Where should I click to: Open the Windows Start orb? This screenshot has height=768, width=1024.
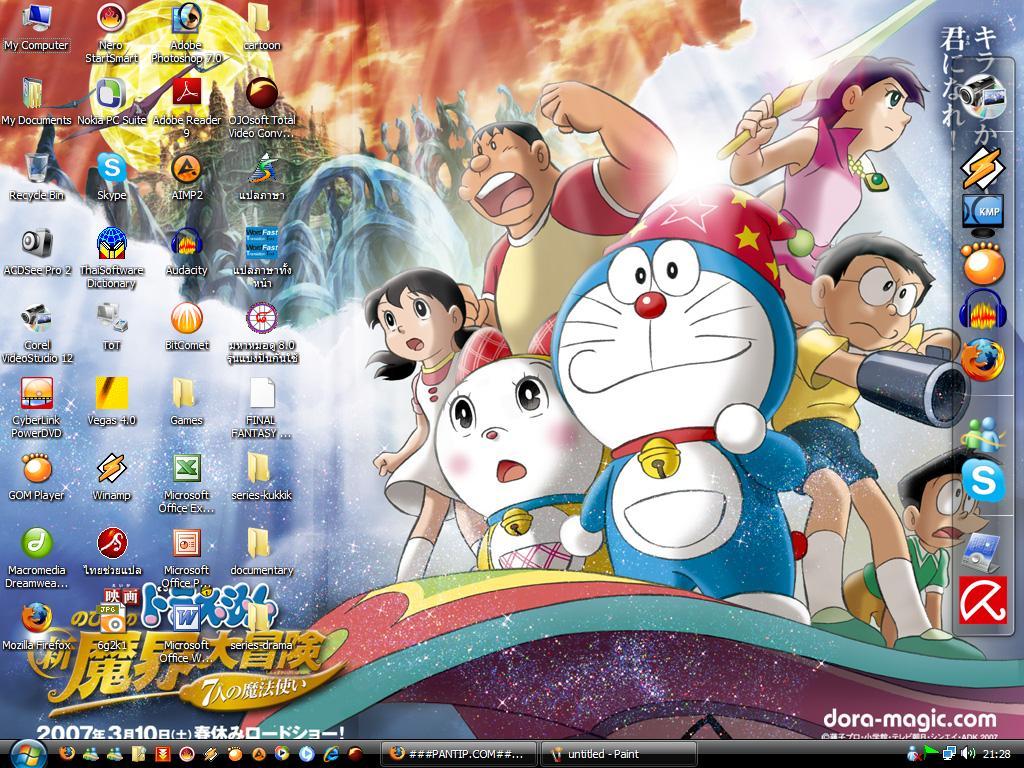click(27, 754)
